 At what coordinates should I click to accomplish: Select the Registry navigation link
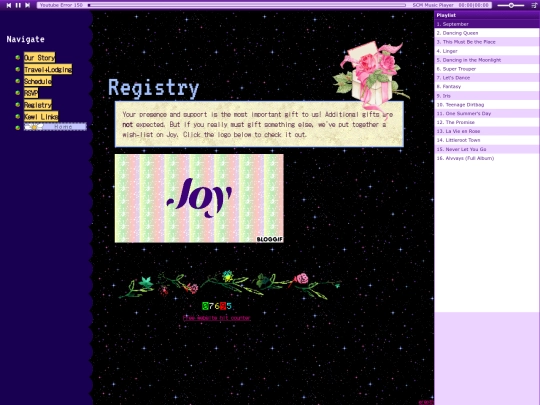point(38,105)
